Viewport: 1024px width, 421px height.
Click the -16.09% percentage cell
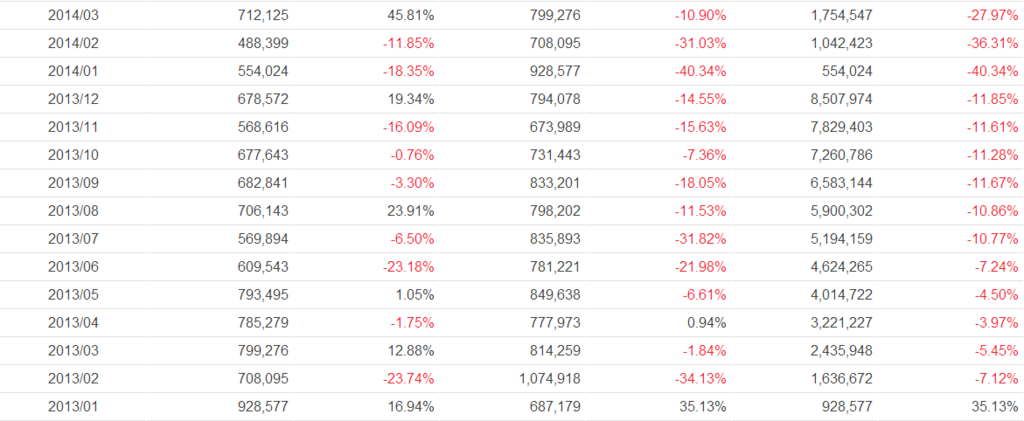(408, 127)
